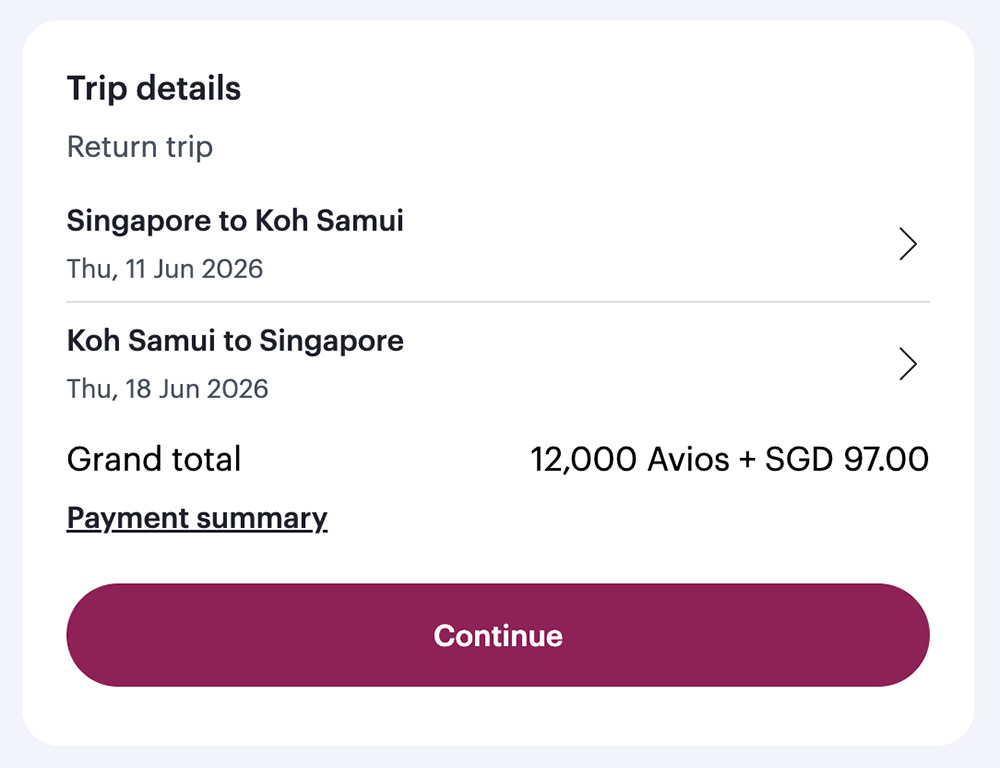Open the Payment summary link
This screenshot has height=768, width=1000.
pyautogui.click(x=197, y=518)
